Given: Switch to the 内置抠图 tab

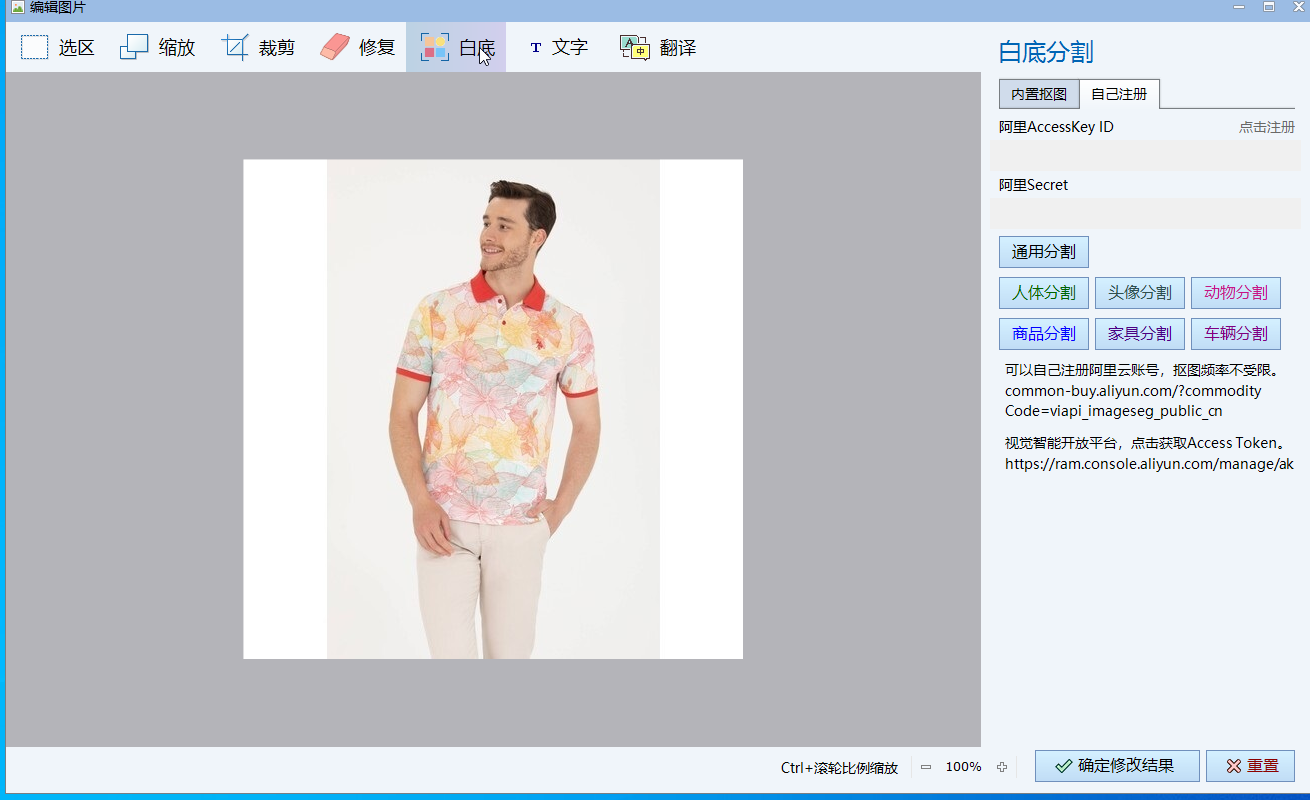Looking at the screenshot, I should [1039, 94].
